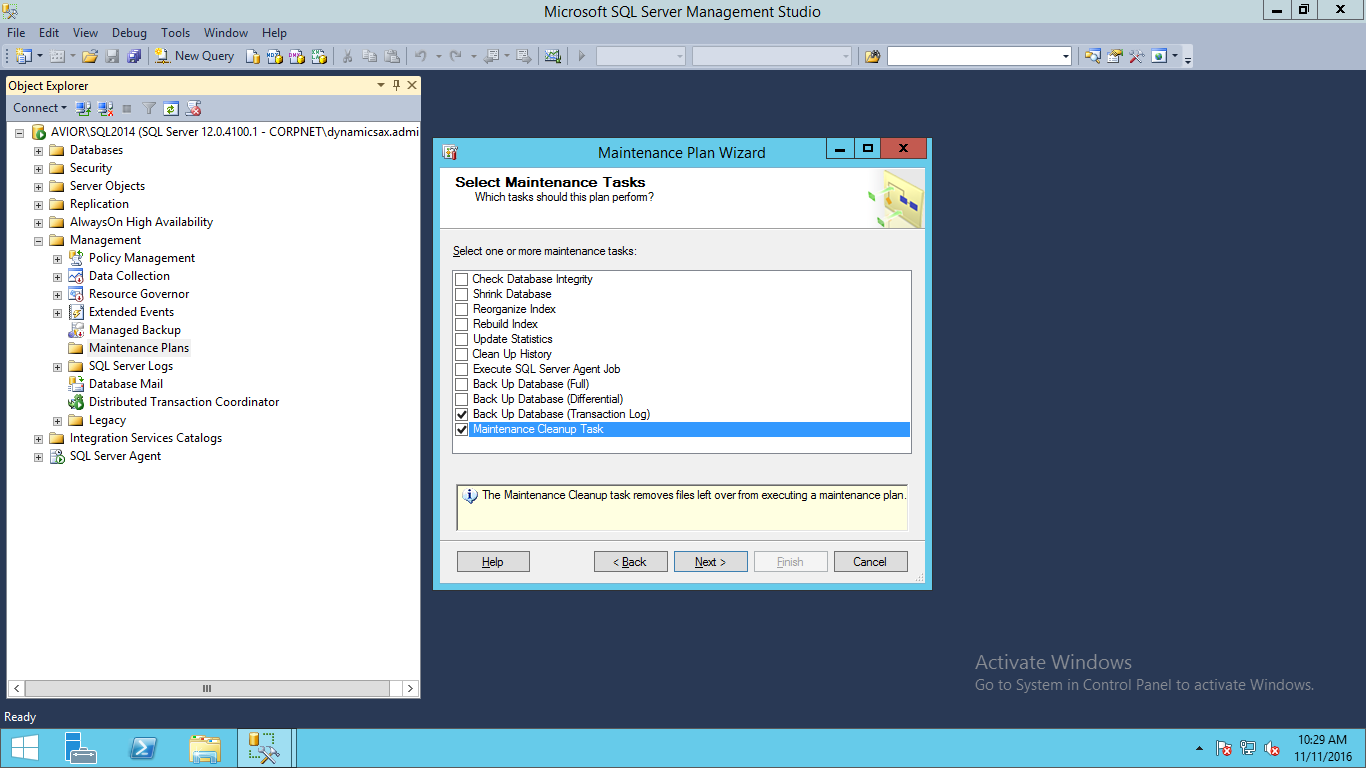Open the Connect dropdown in Object Explorer
This screenshot has width=1366, height=768.
coord(40,108)
